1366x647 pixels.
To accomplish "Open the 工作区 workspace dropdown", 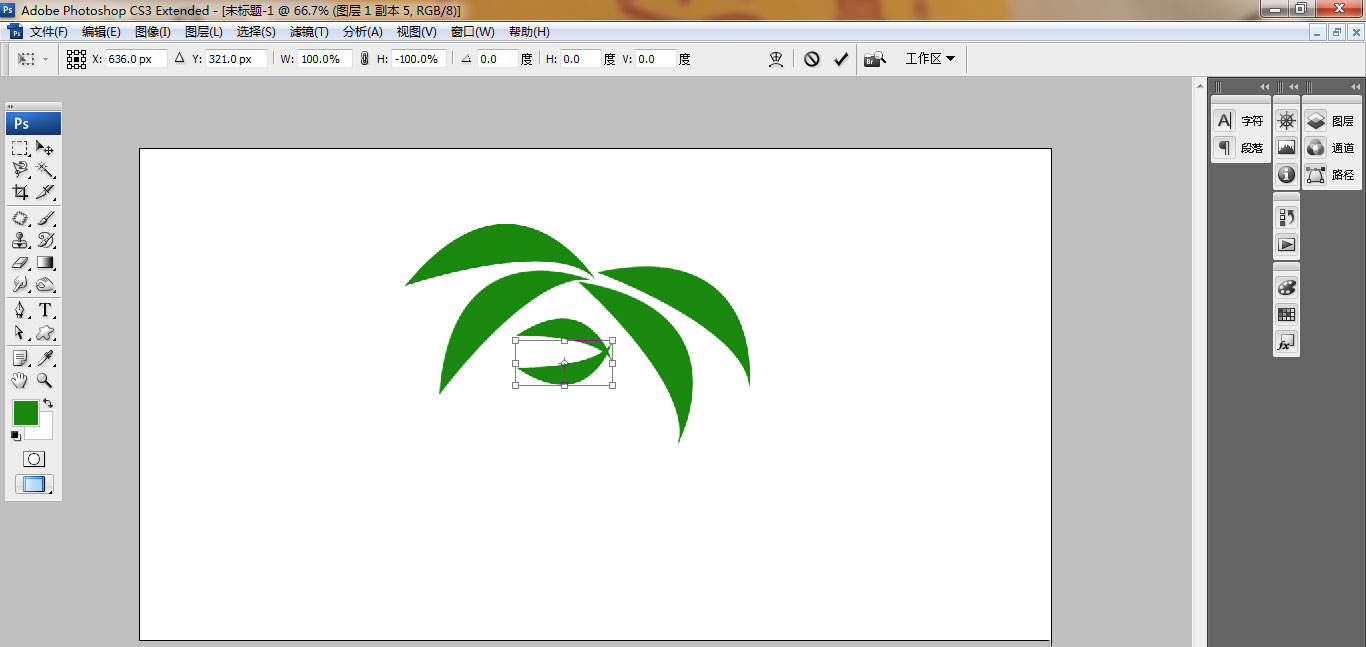I will 930,59.
